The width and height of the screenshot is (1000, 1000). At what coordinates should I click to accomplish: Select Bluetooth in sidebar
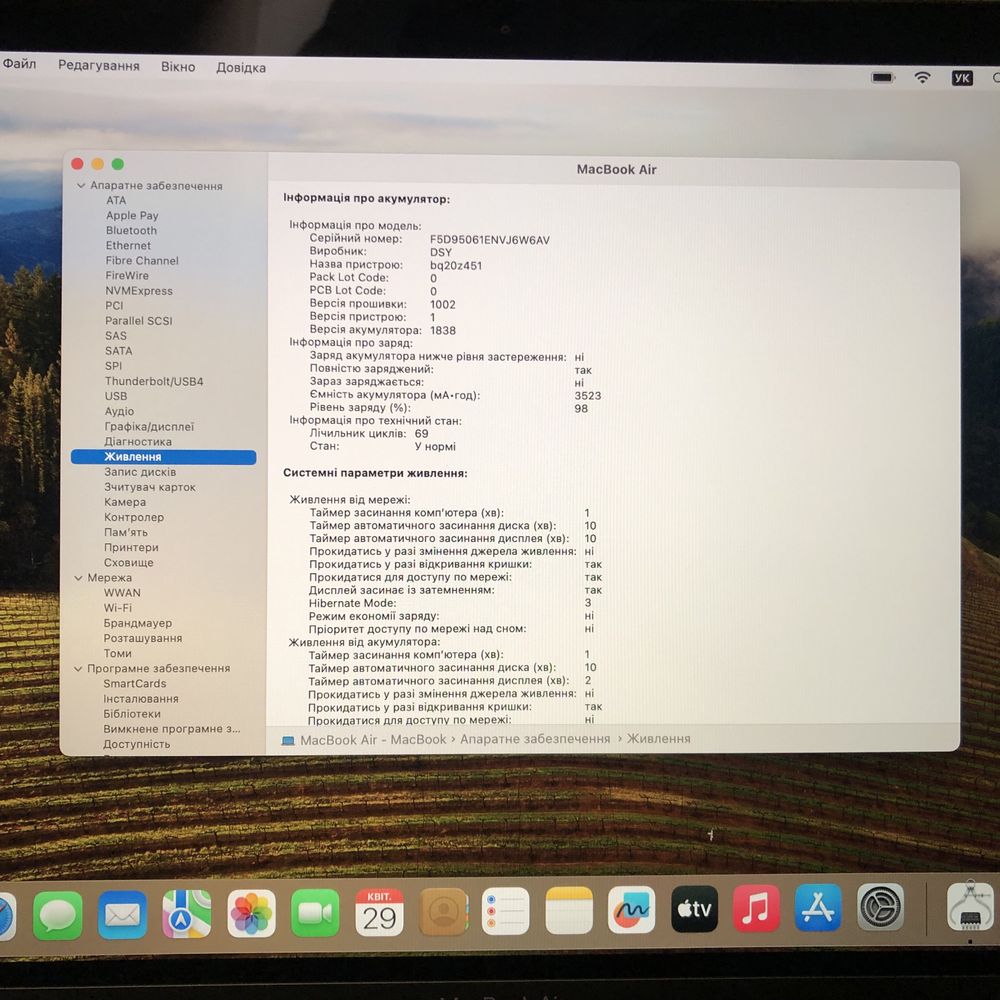131,230
